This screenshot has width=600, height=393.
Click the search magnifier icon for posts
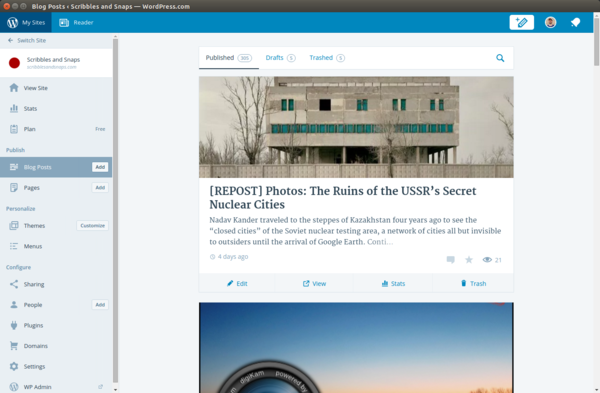(500, 58)
